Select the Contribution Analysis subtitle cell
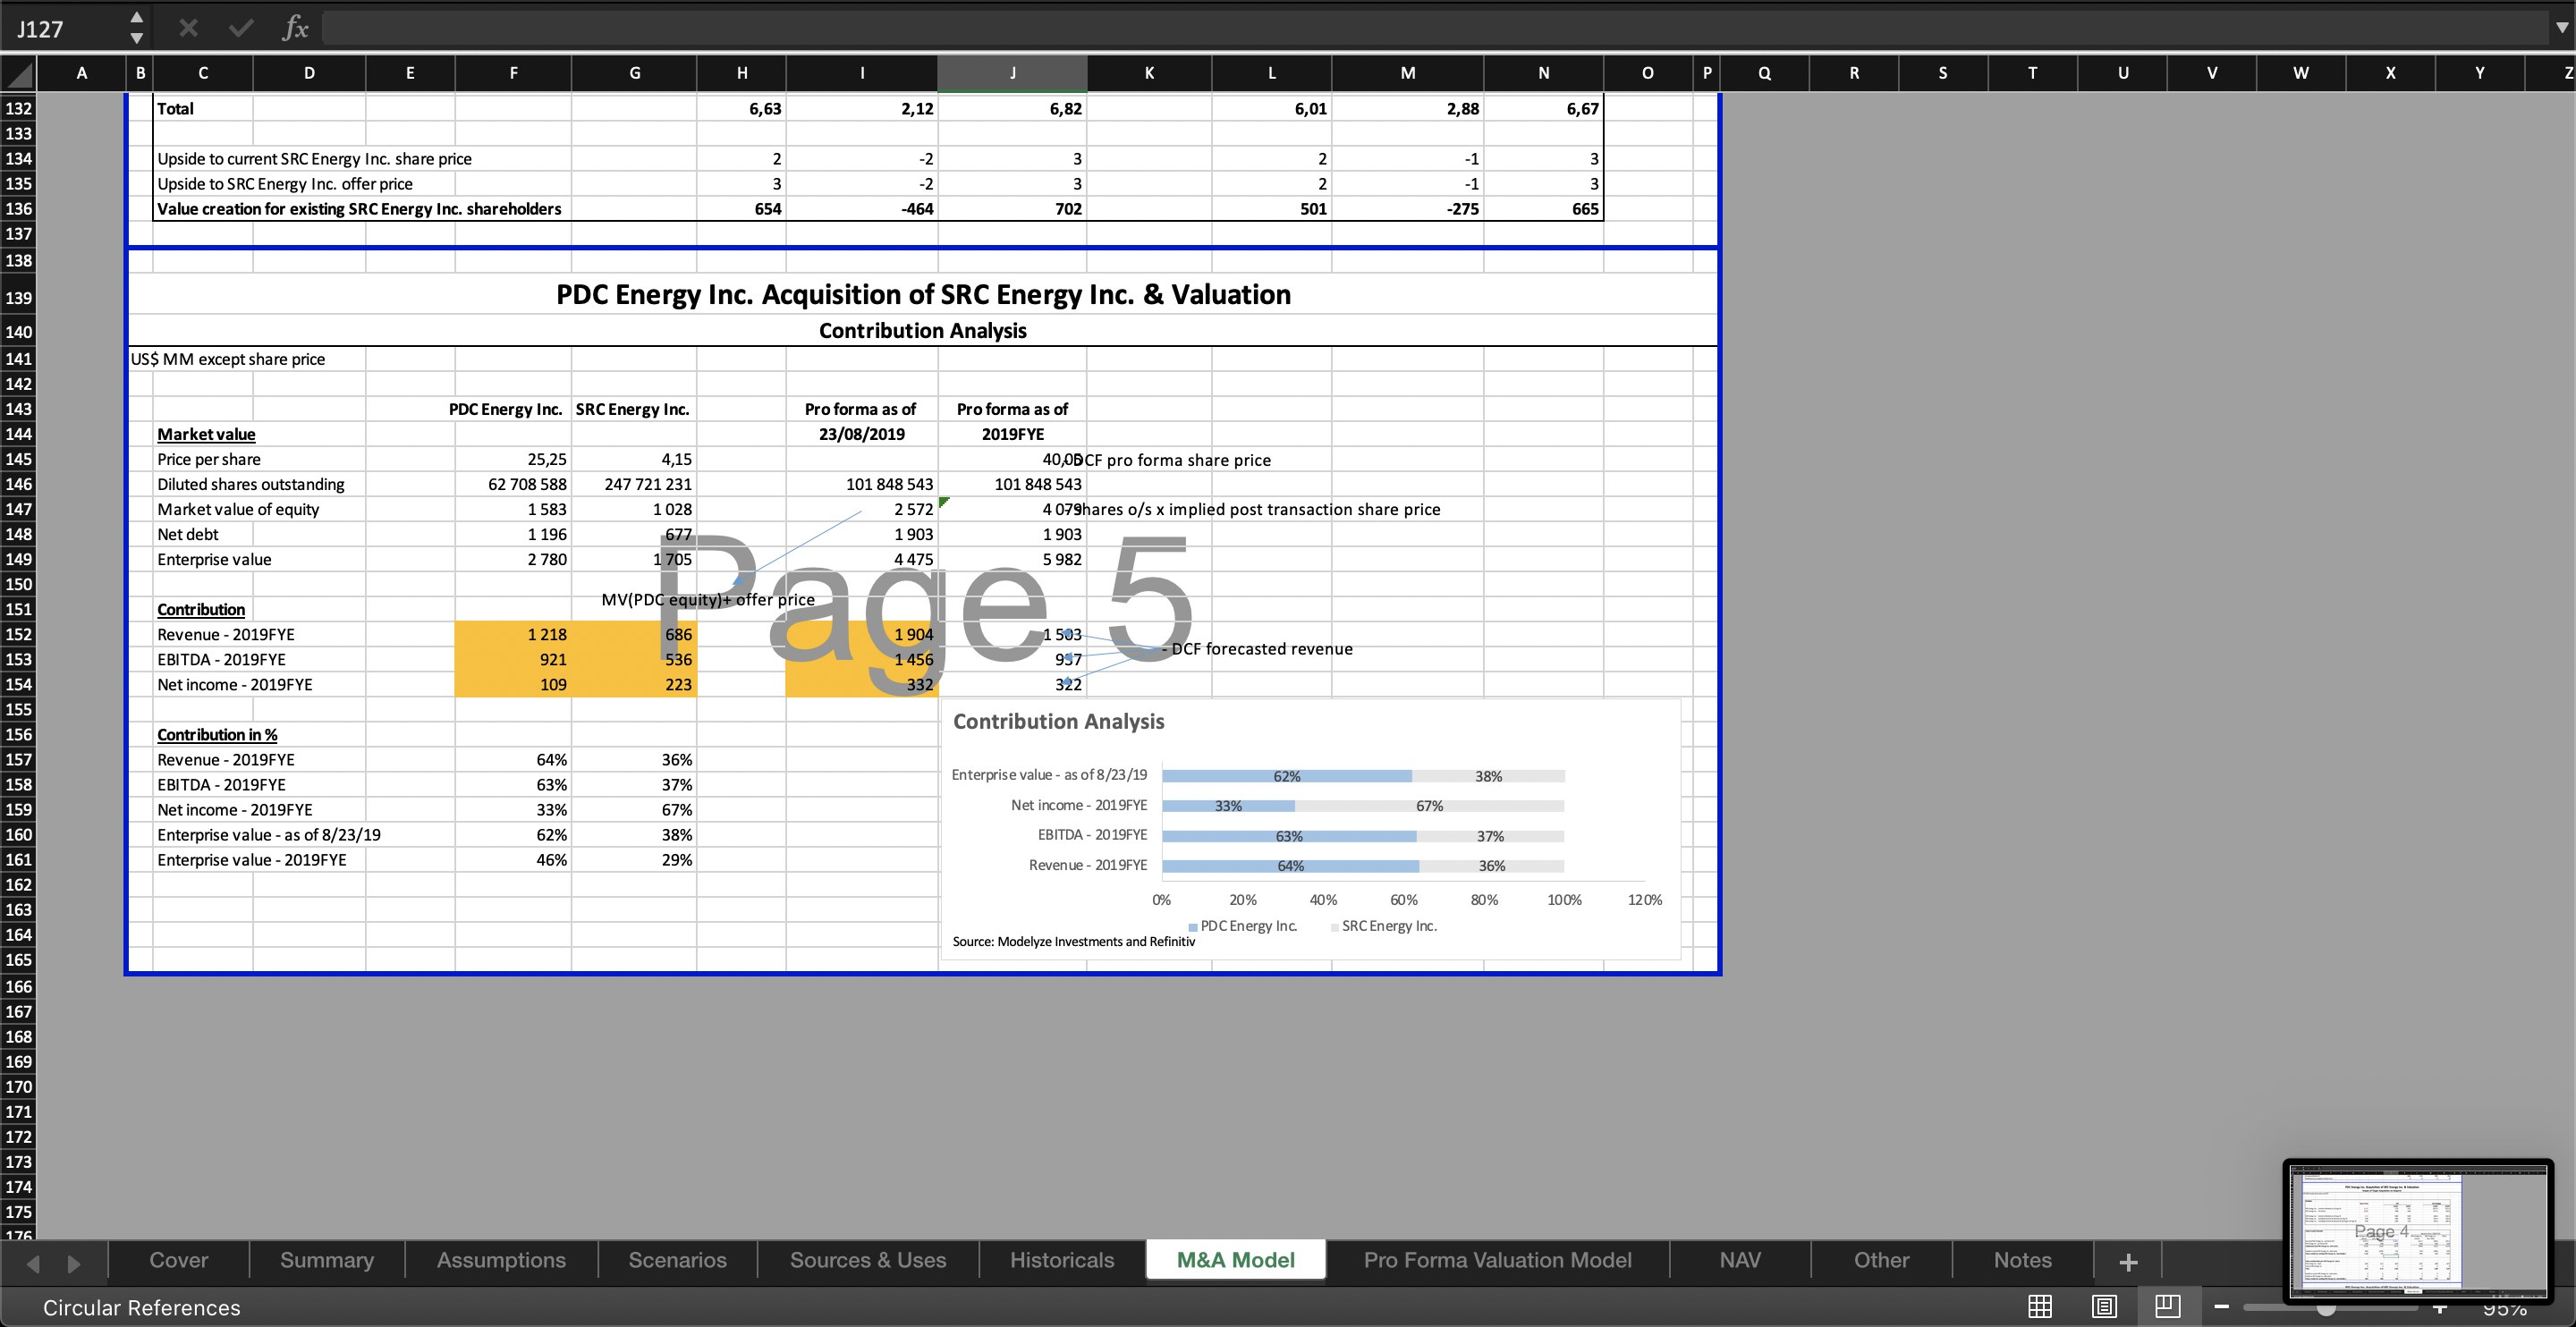The image size is (2576, 1327). 922,330
